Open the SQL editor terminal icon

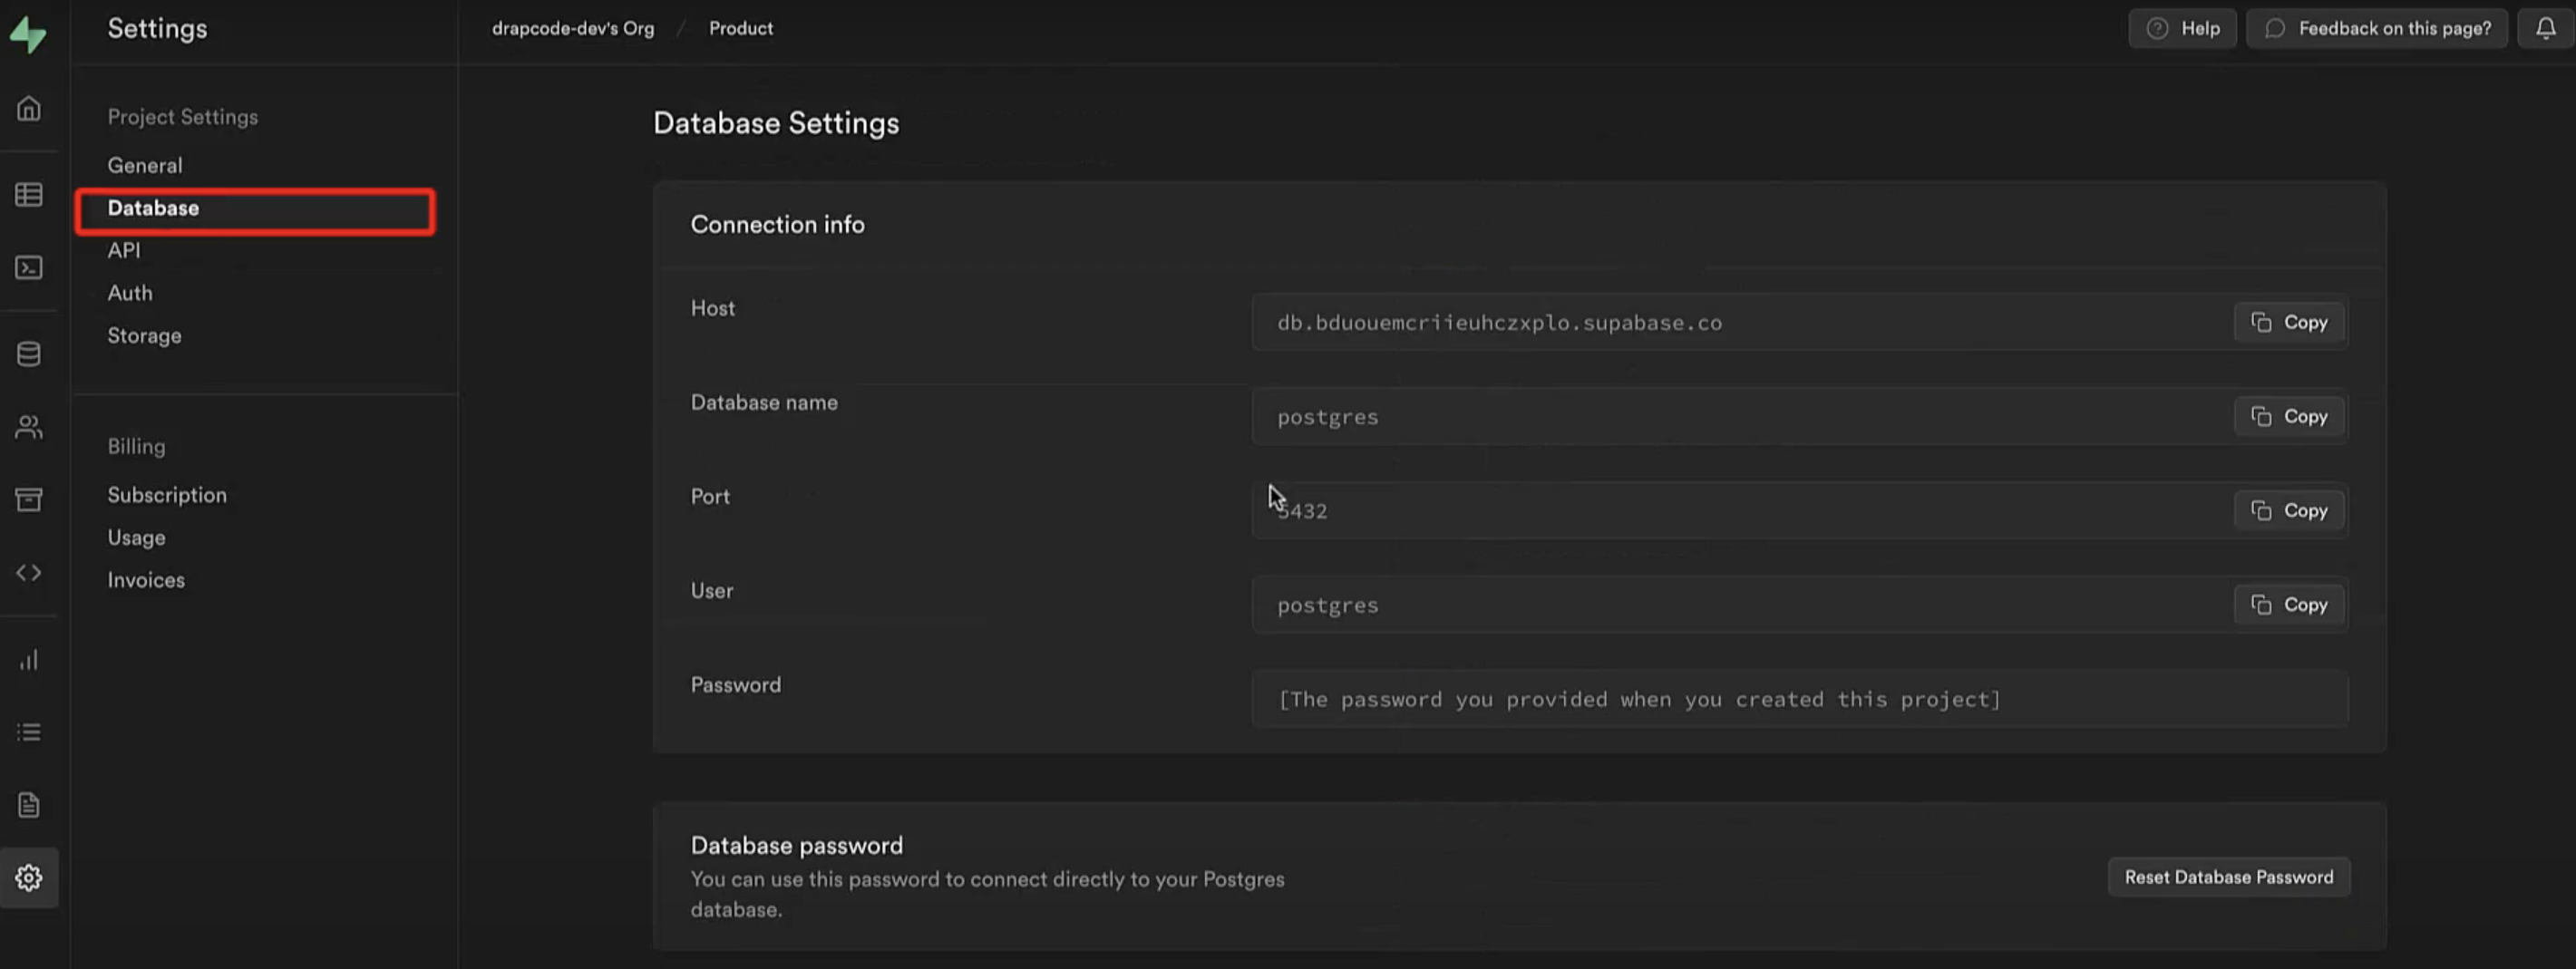tap(29, 267)
